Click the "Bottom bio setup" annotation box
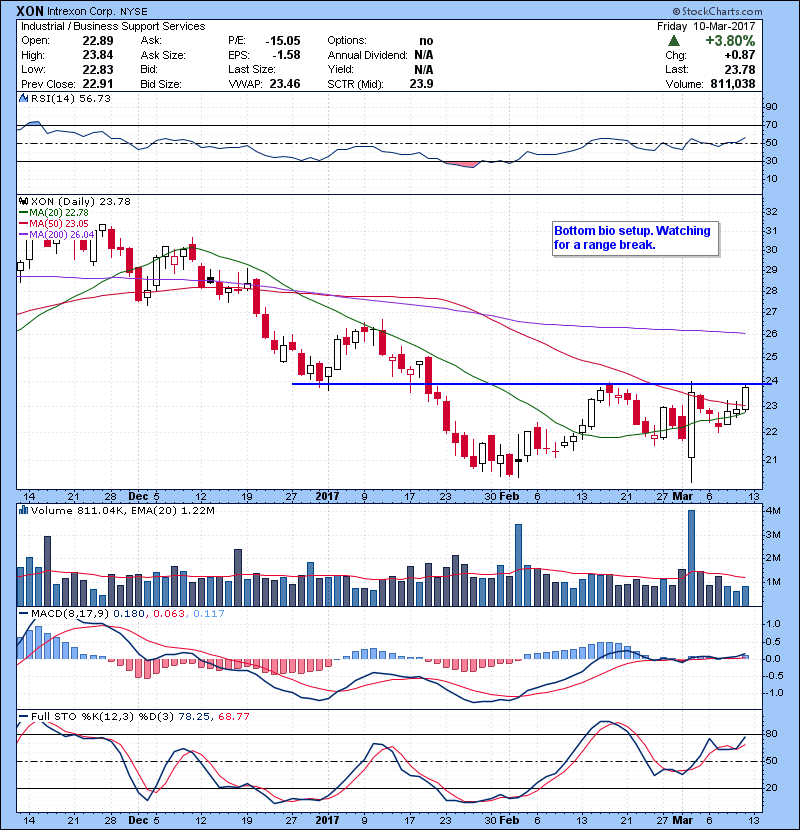 pos(635,238)
